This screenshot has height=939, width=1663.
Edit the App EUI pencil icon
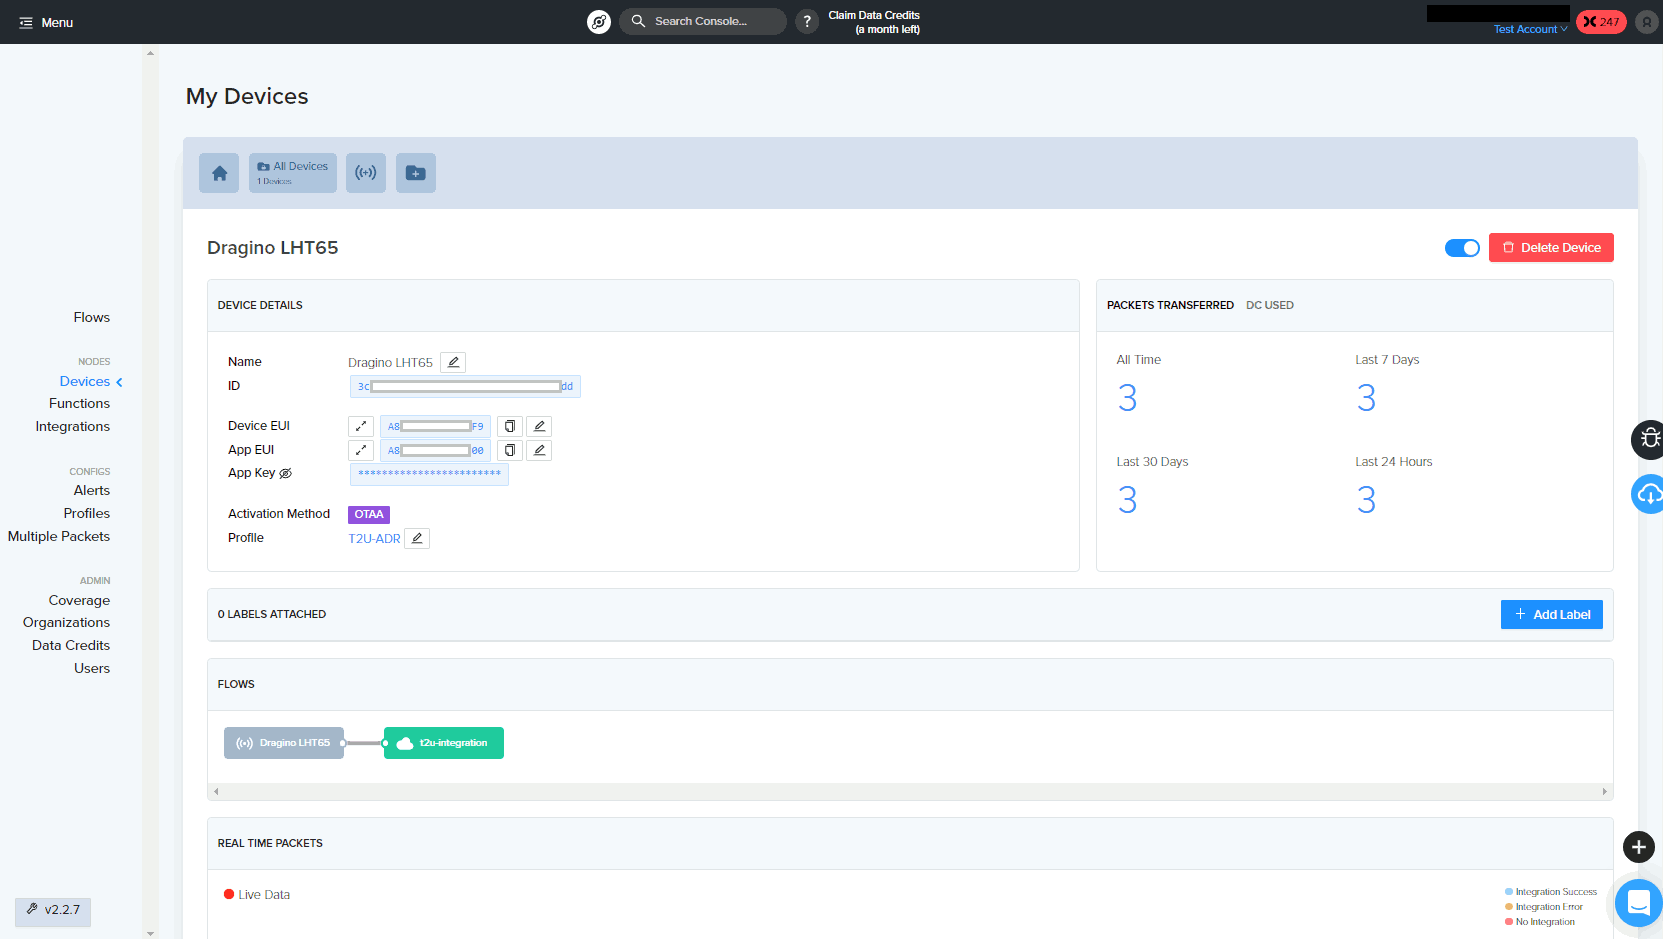tap(539, 450)
